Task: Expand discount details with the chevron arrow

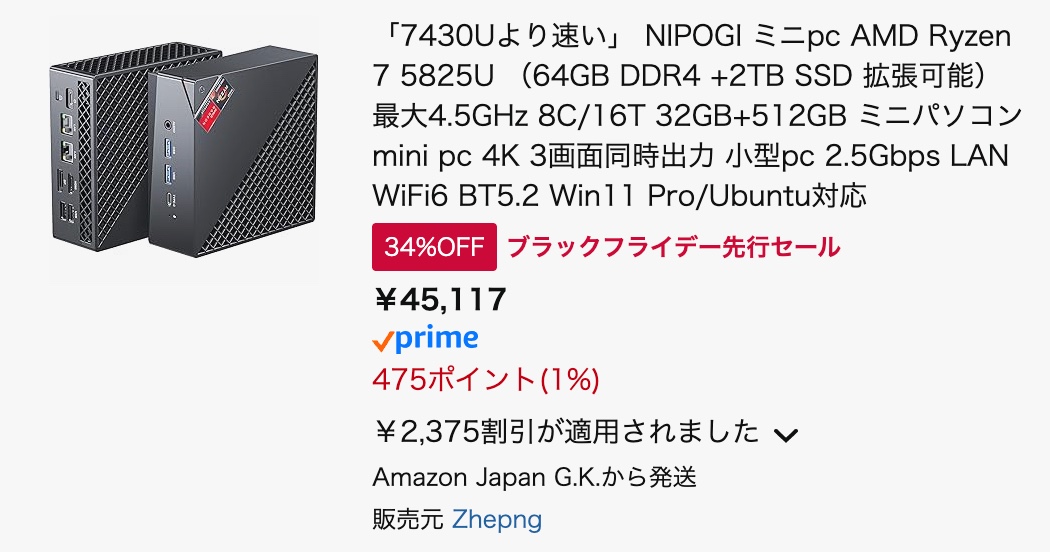Action: 786,434
